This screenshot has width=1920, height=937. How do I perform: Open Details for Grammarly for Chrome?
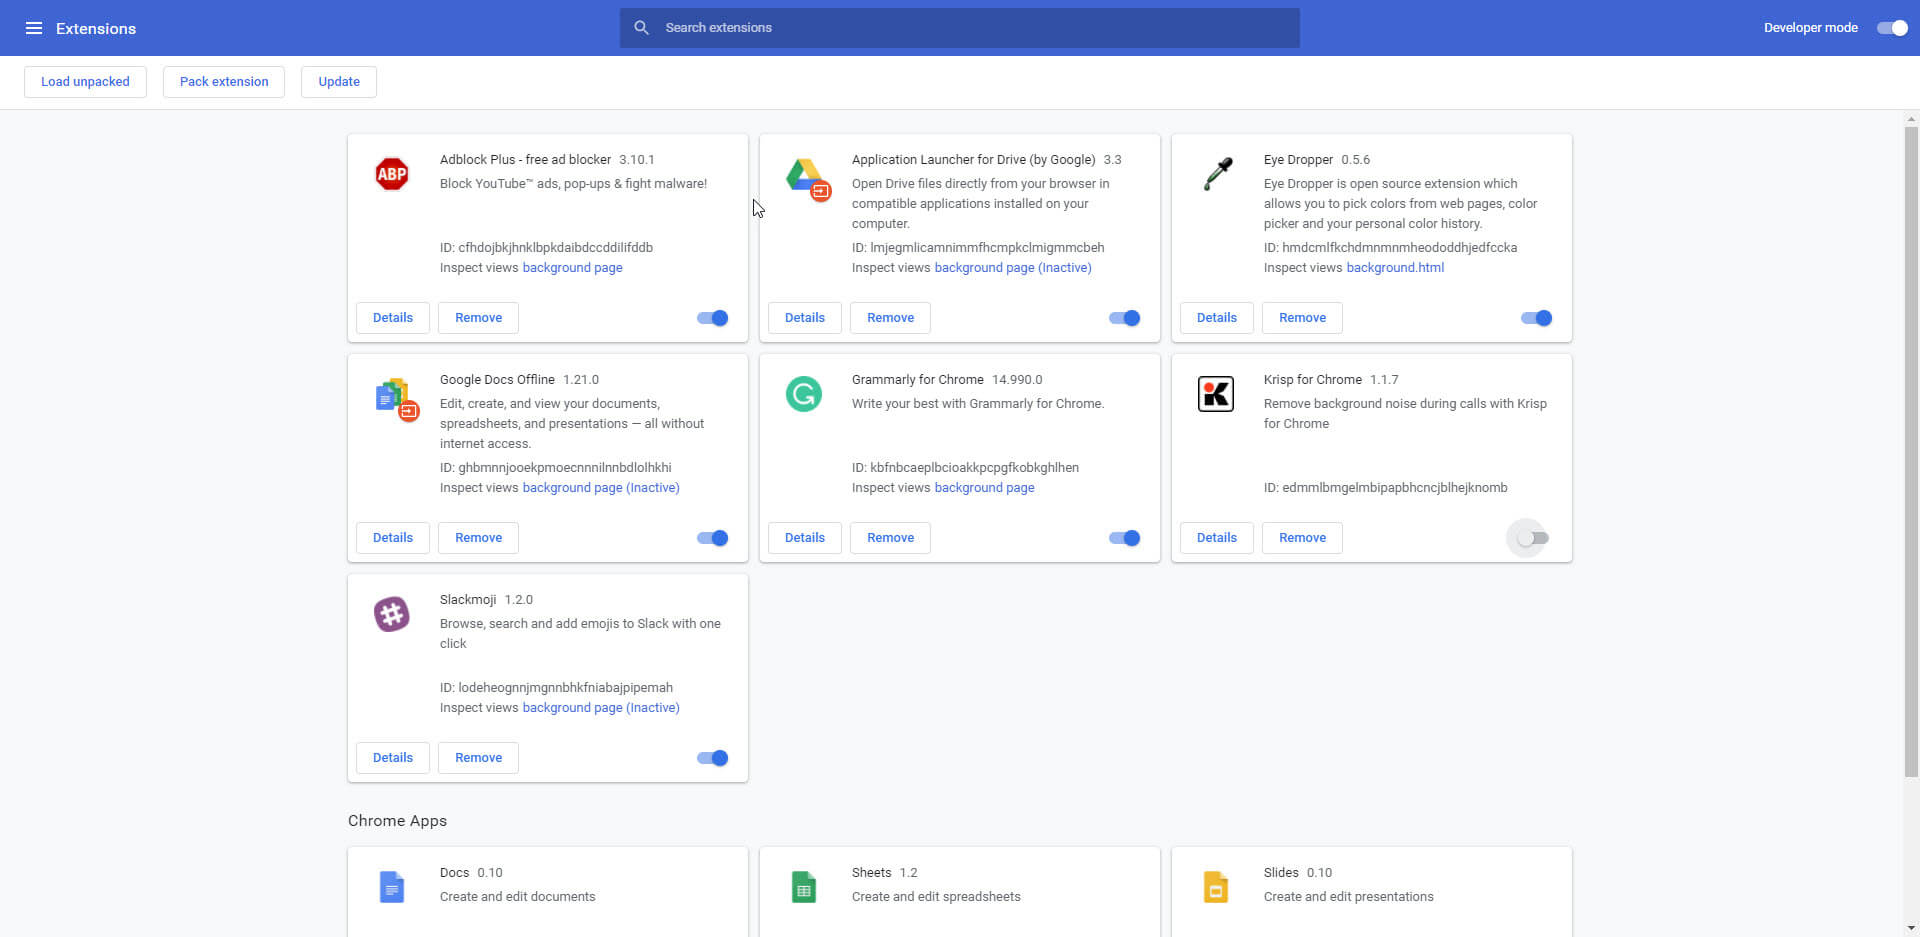click(x=805, y=538)
